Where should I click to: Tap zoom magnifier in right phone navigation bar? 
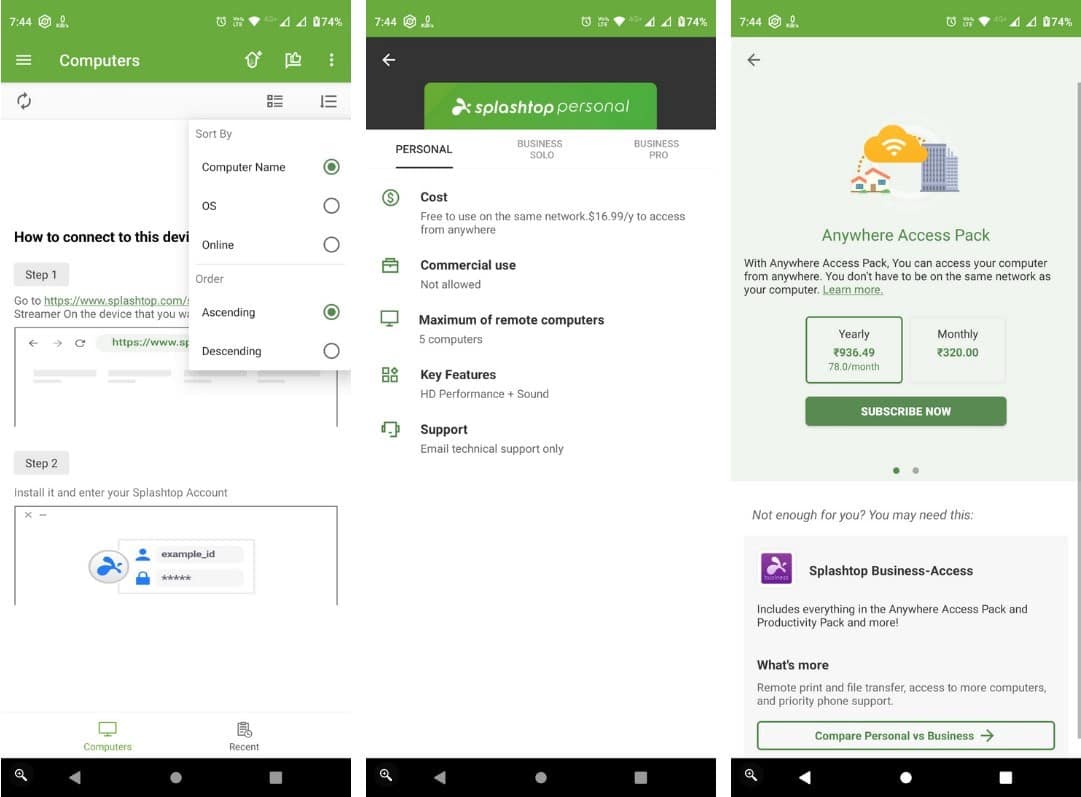tap(751, 776)
